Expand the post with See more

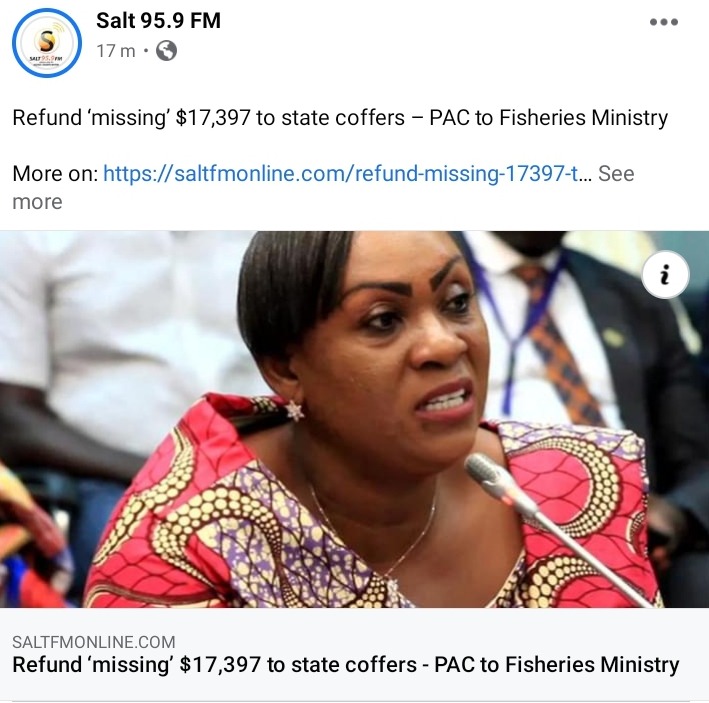[616, 174]
